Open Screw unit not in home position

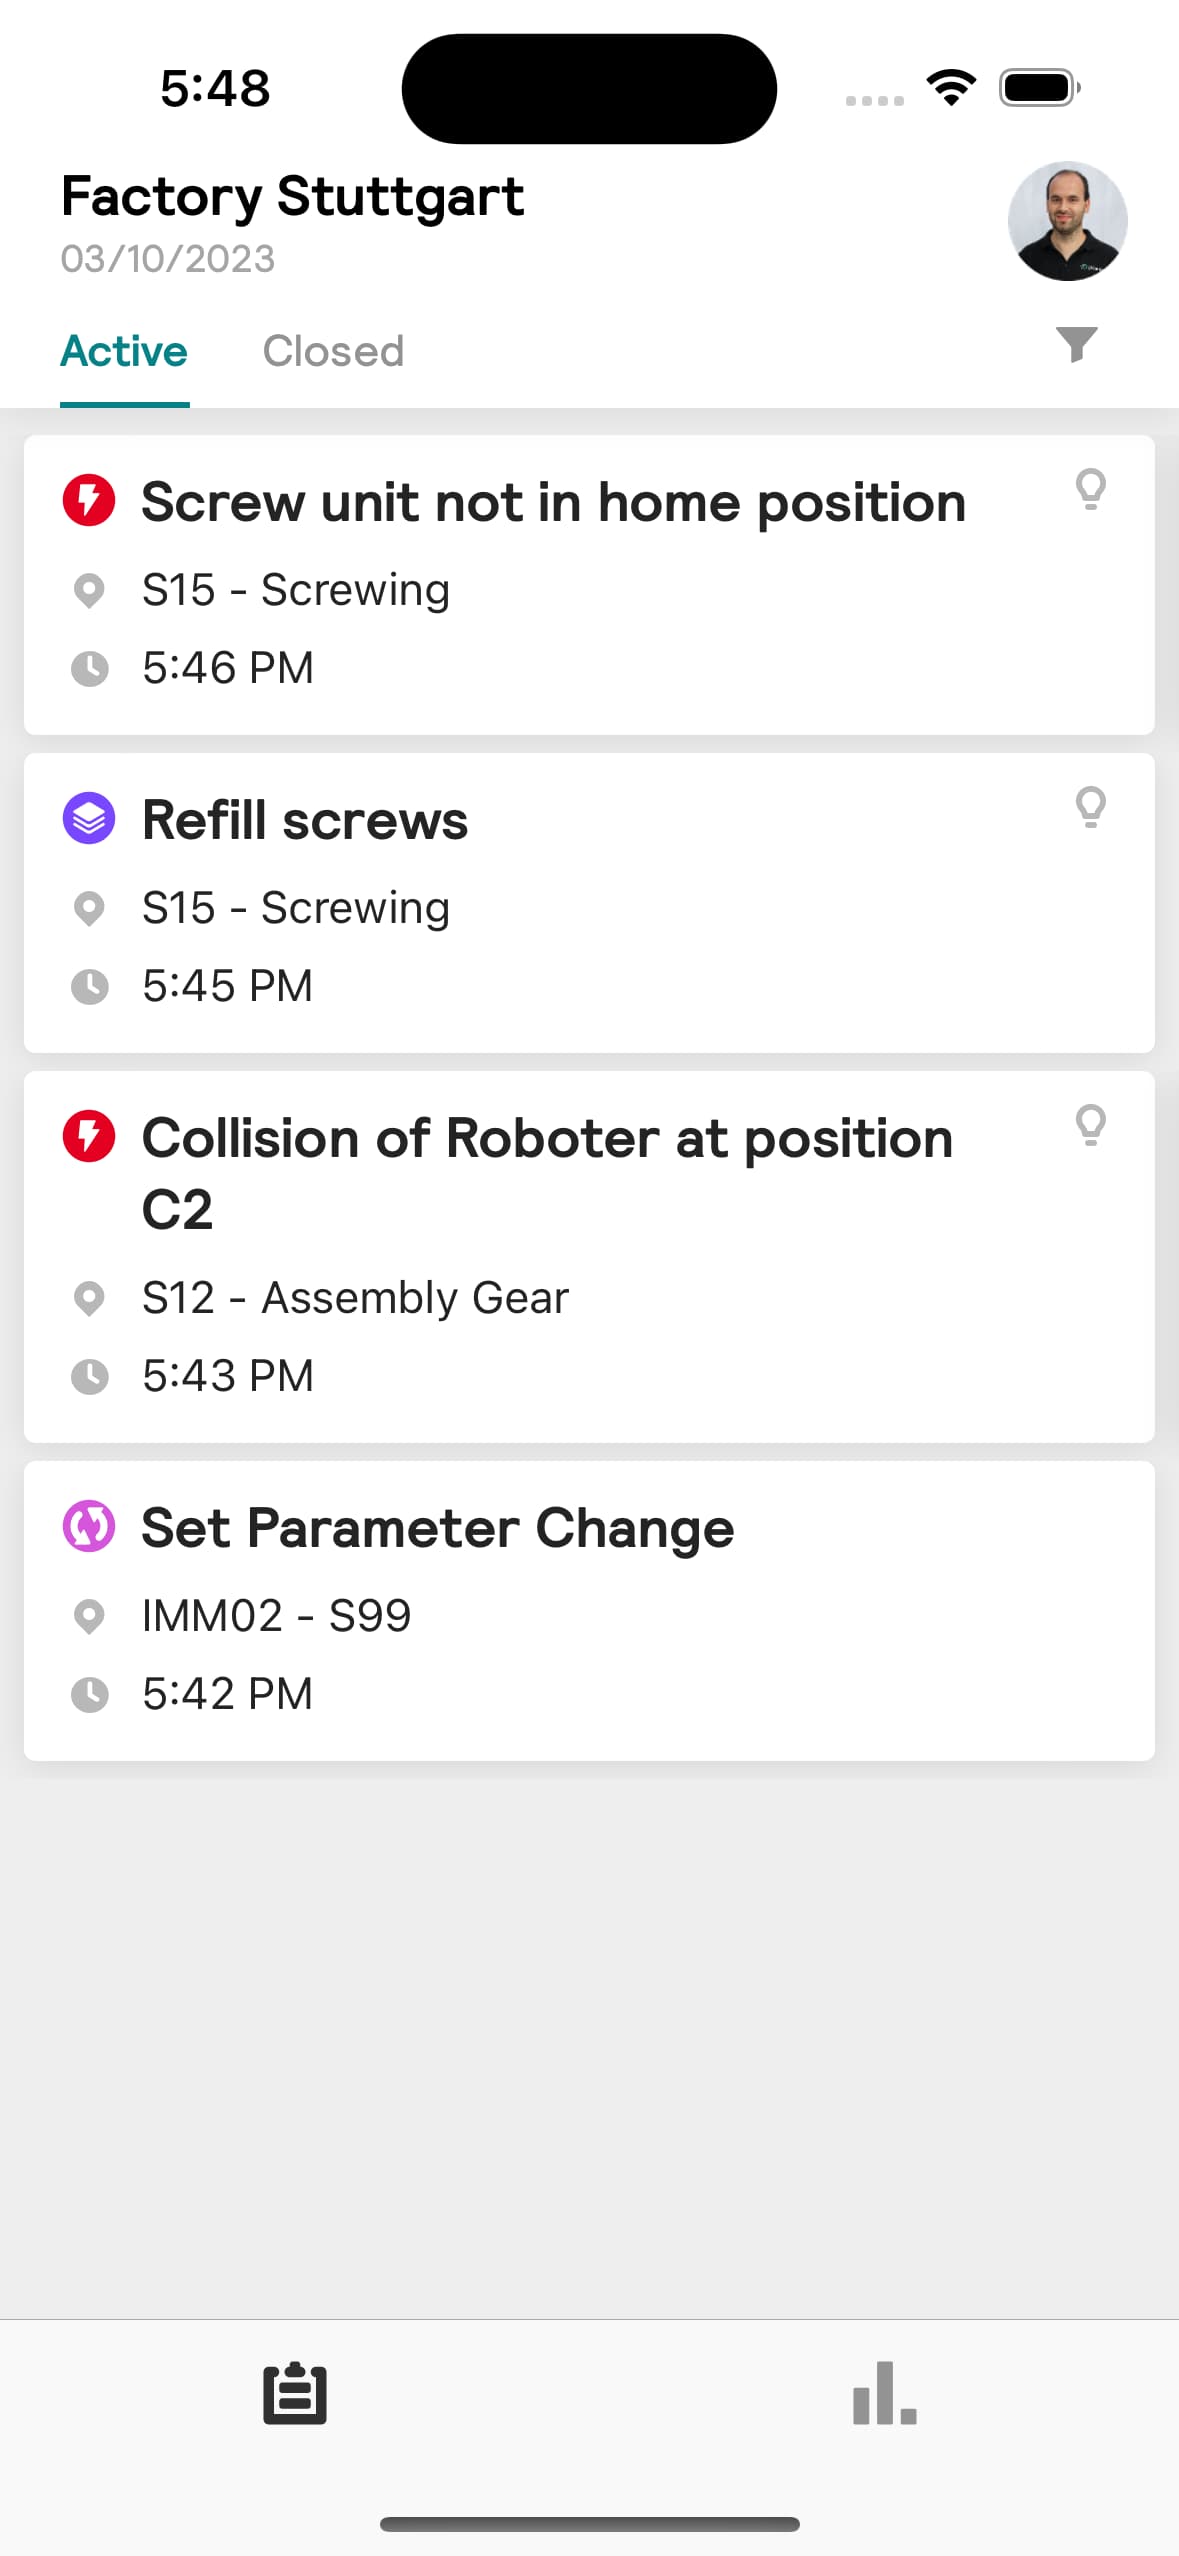[x=589, y=585]
